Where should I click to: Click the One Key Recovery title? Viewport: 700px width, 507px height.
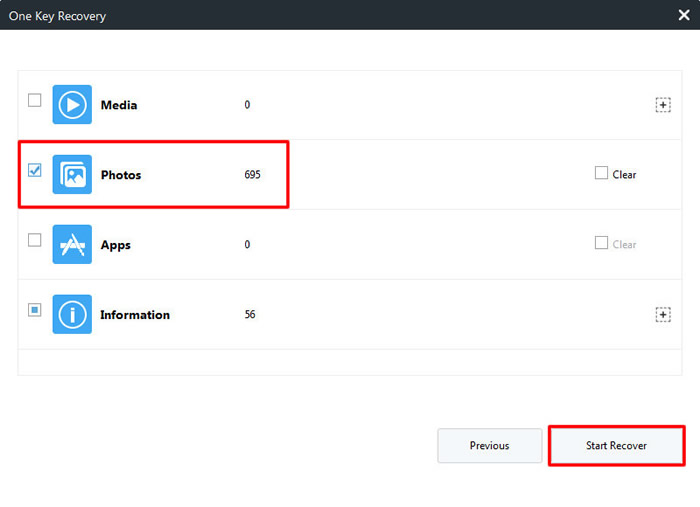(57, 16)
